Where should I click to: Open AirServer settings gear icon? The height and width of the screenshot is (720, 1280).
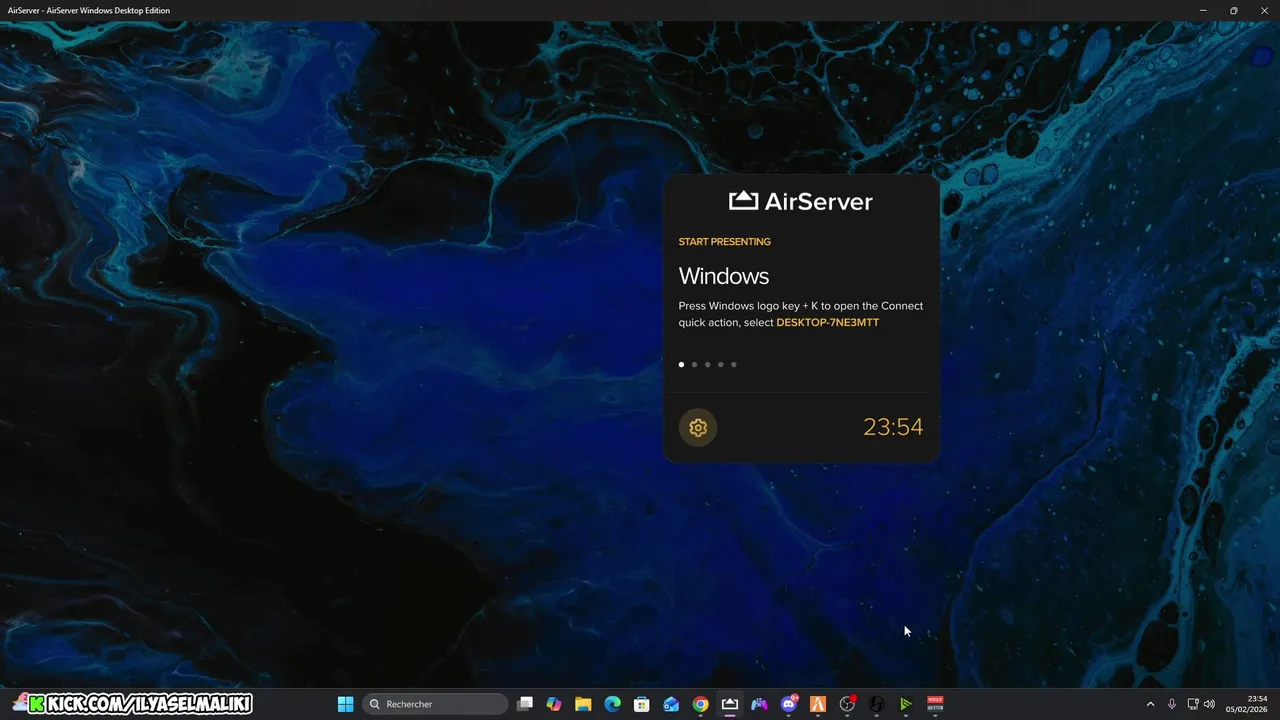click(698, 428)
